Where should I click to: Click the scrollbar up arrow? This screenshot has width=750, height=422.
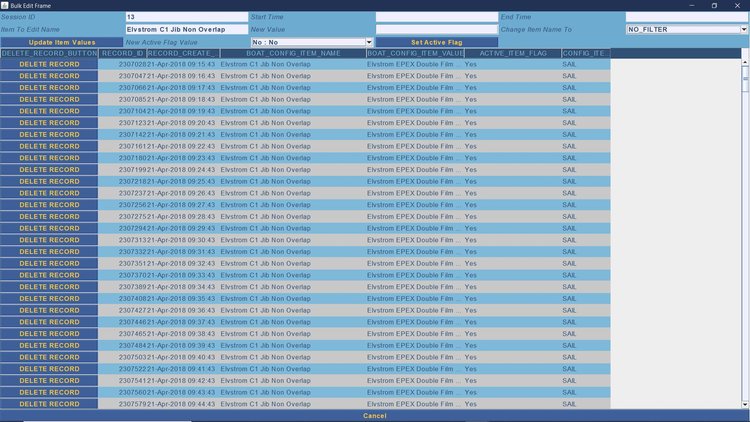point(745,53)
